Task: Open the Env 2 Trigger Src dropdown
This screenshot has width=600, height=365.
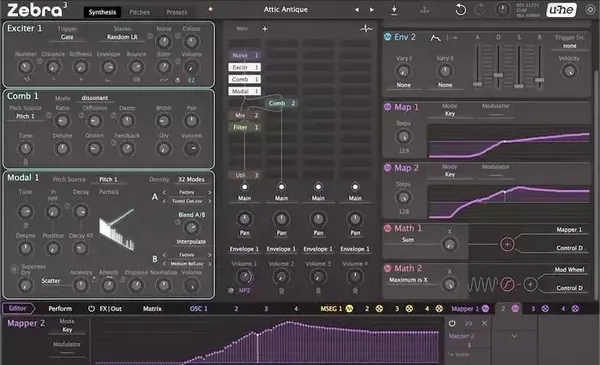Action: click(x=569, y=46)
